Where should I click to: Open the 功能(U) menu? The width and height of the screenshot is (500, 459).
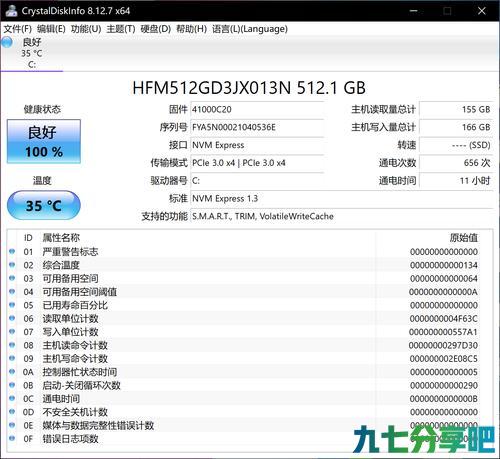86,29
